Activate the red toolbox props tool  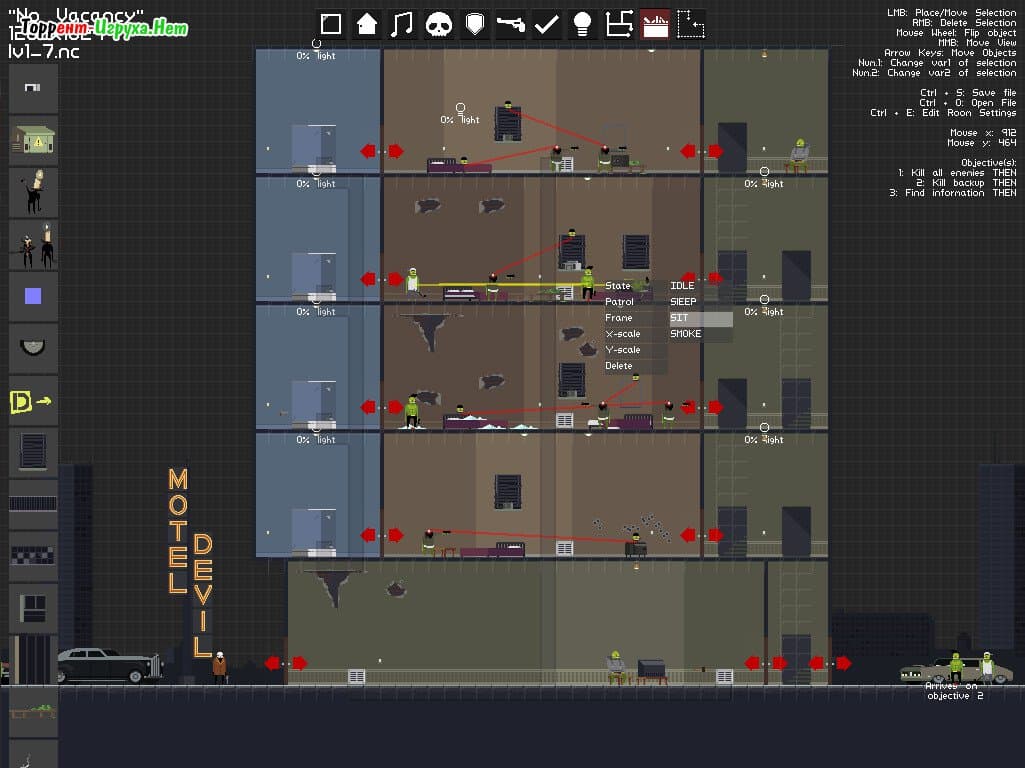click(656, 24)
